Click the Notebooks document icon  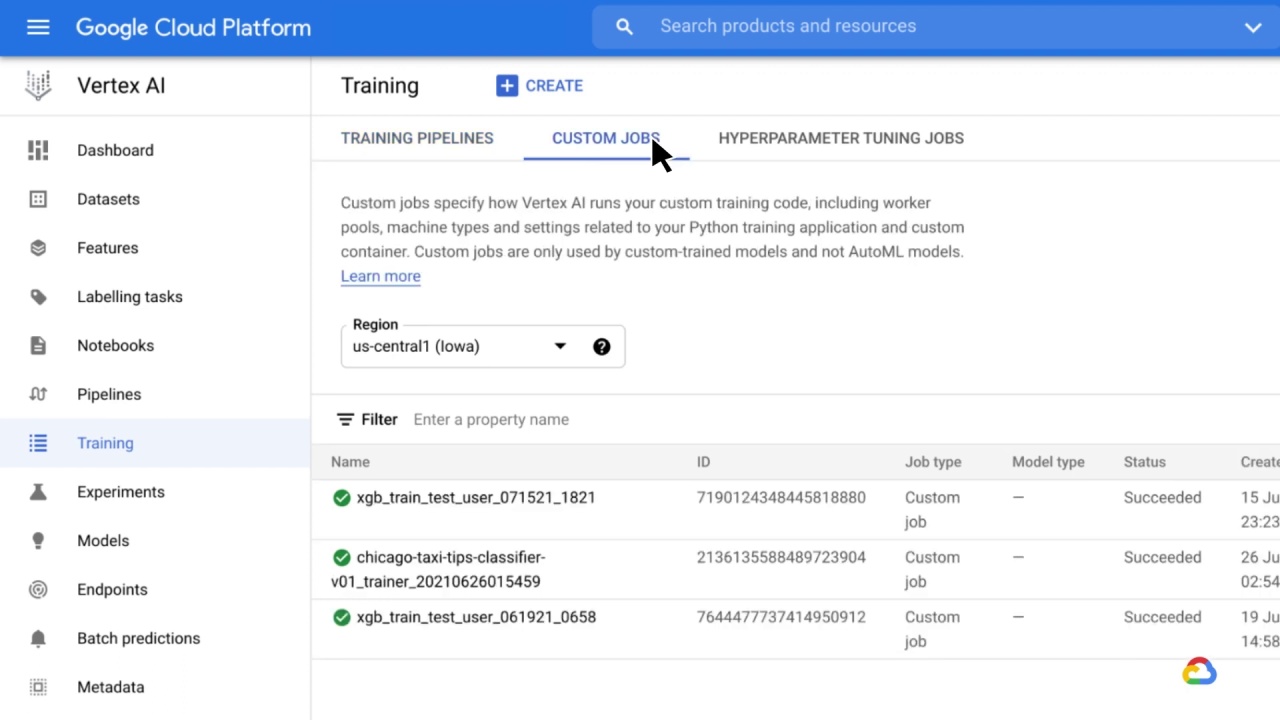tap(38, 346)
